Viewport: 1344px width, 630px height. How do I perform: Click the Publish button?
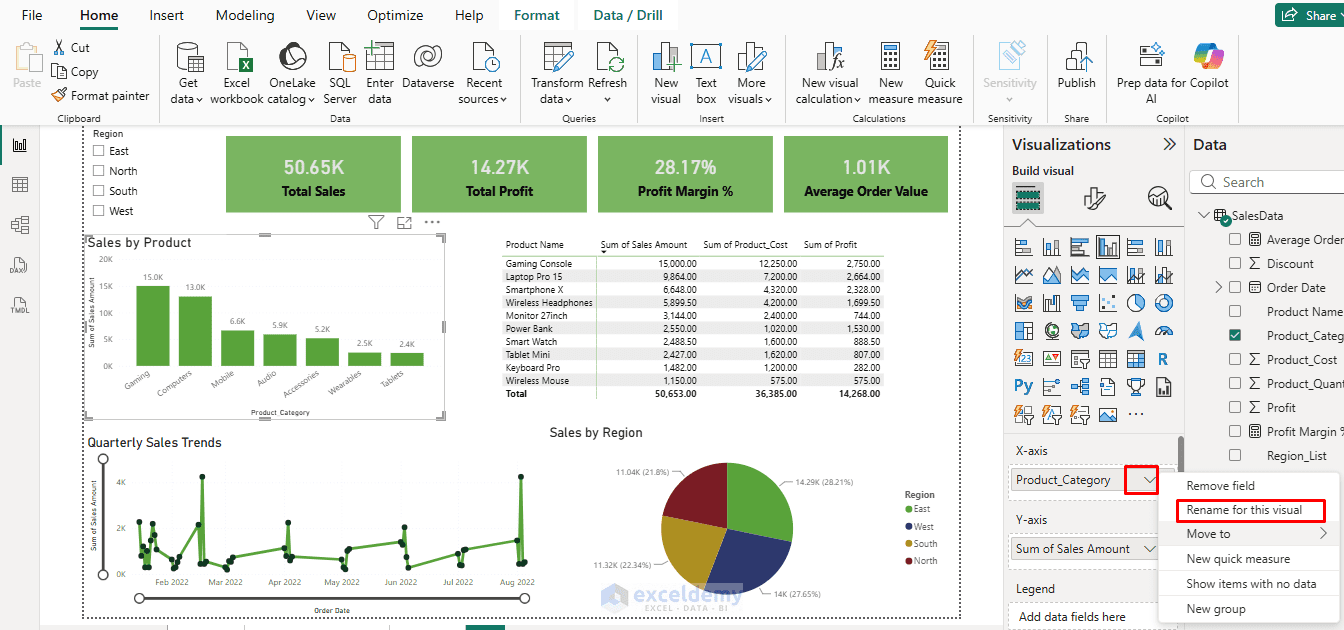click(1076, 67)
